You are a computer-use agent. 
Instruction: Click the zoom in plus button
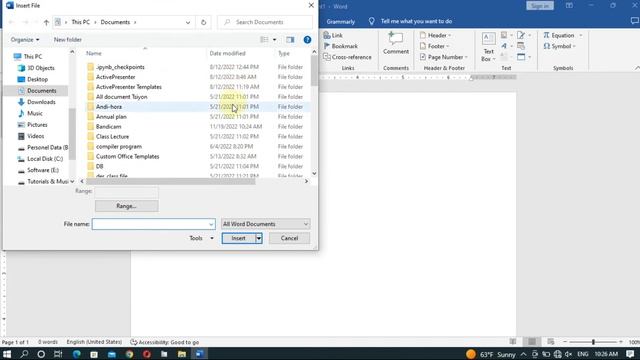[x=621, y=342]
